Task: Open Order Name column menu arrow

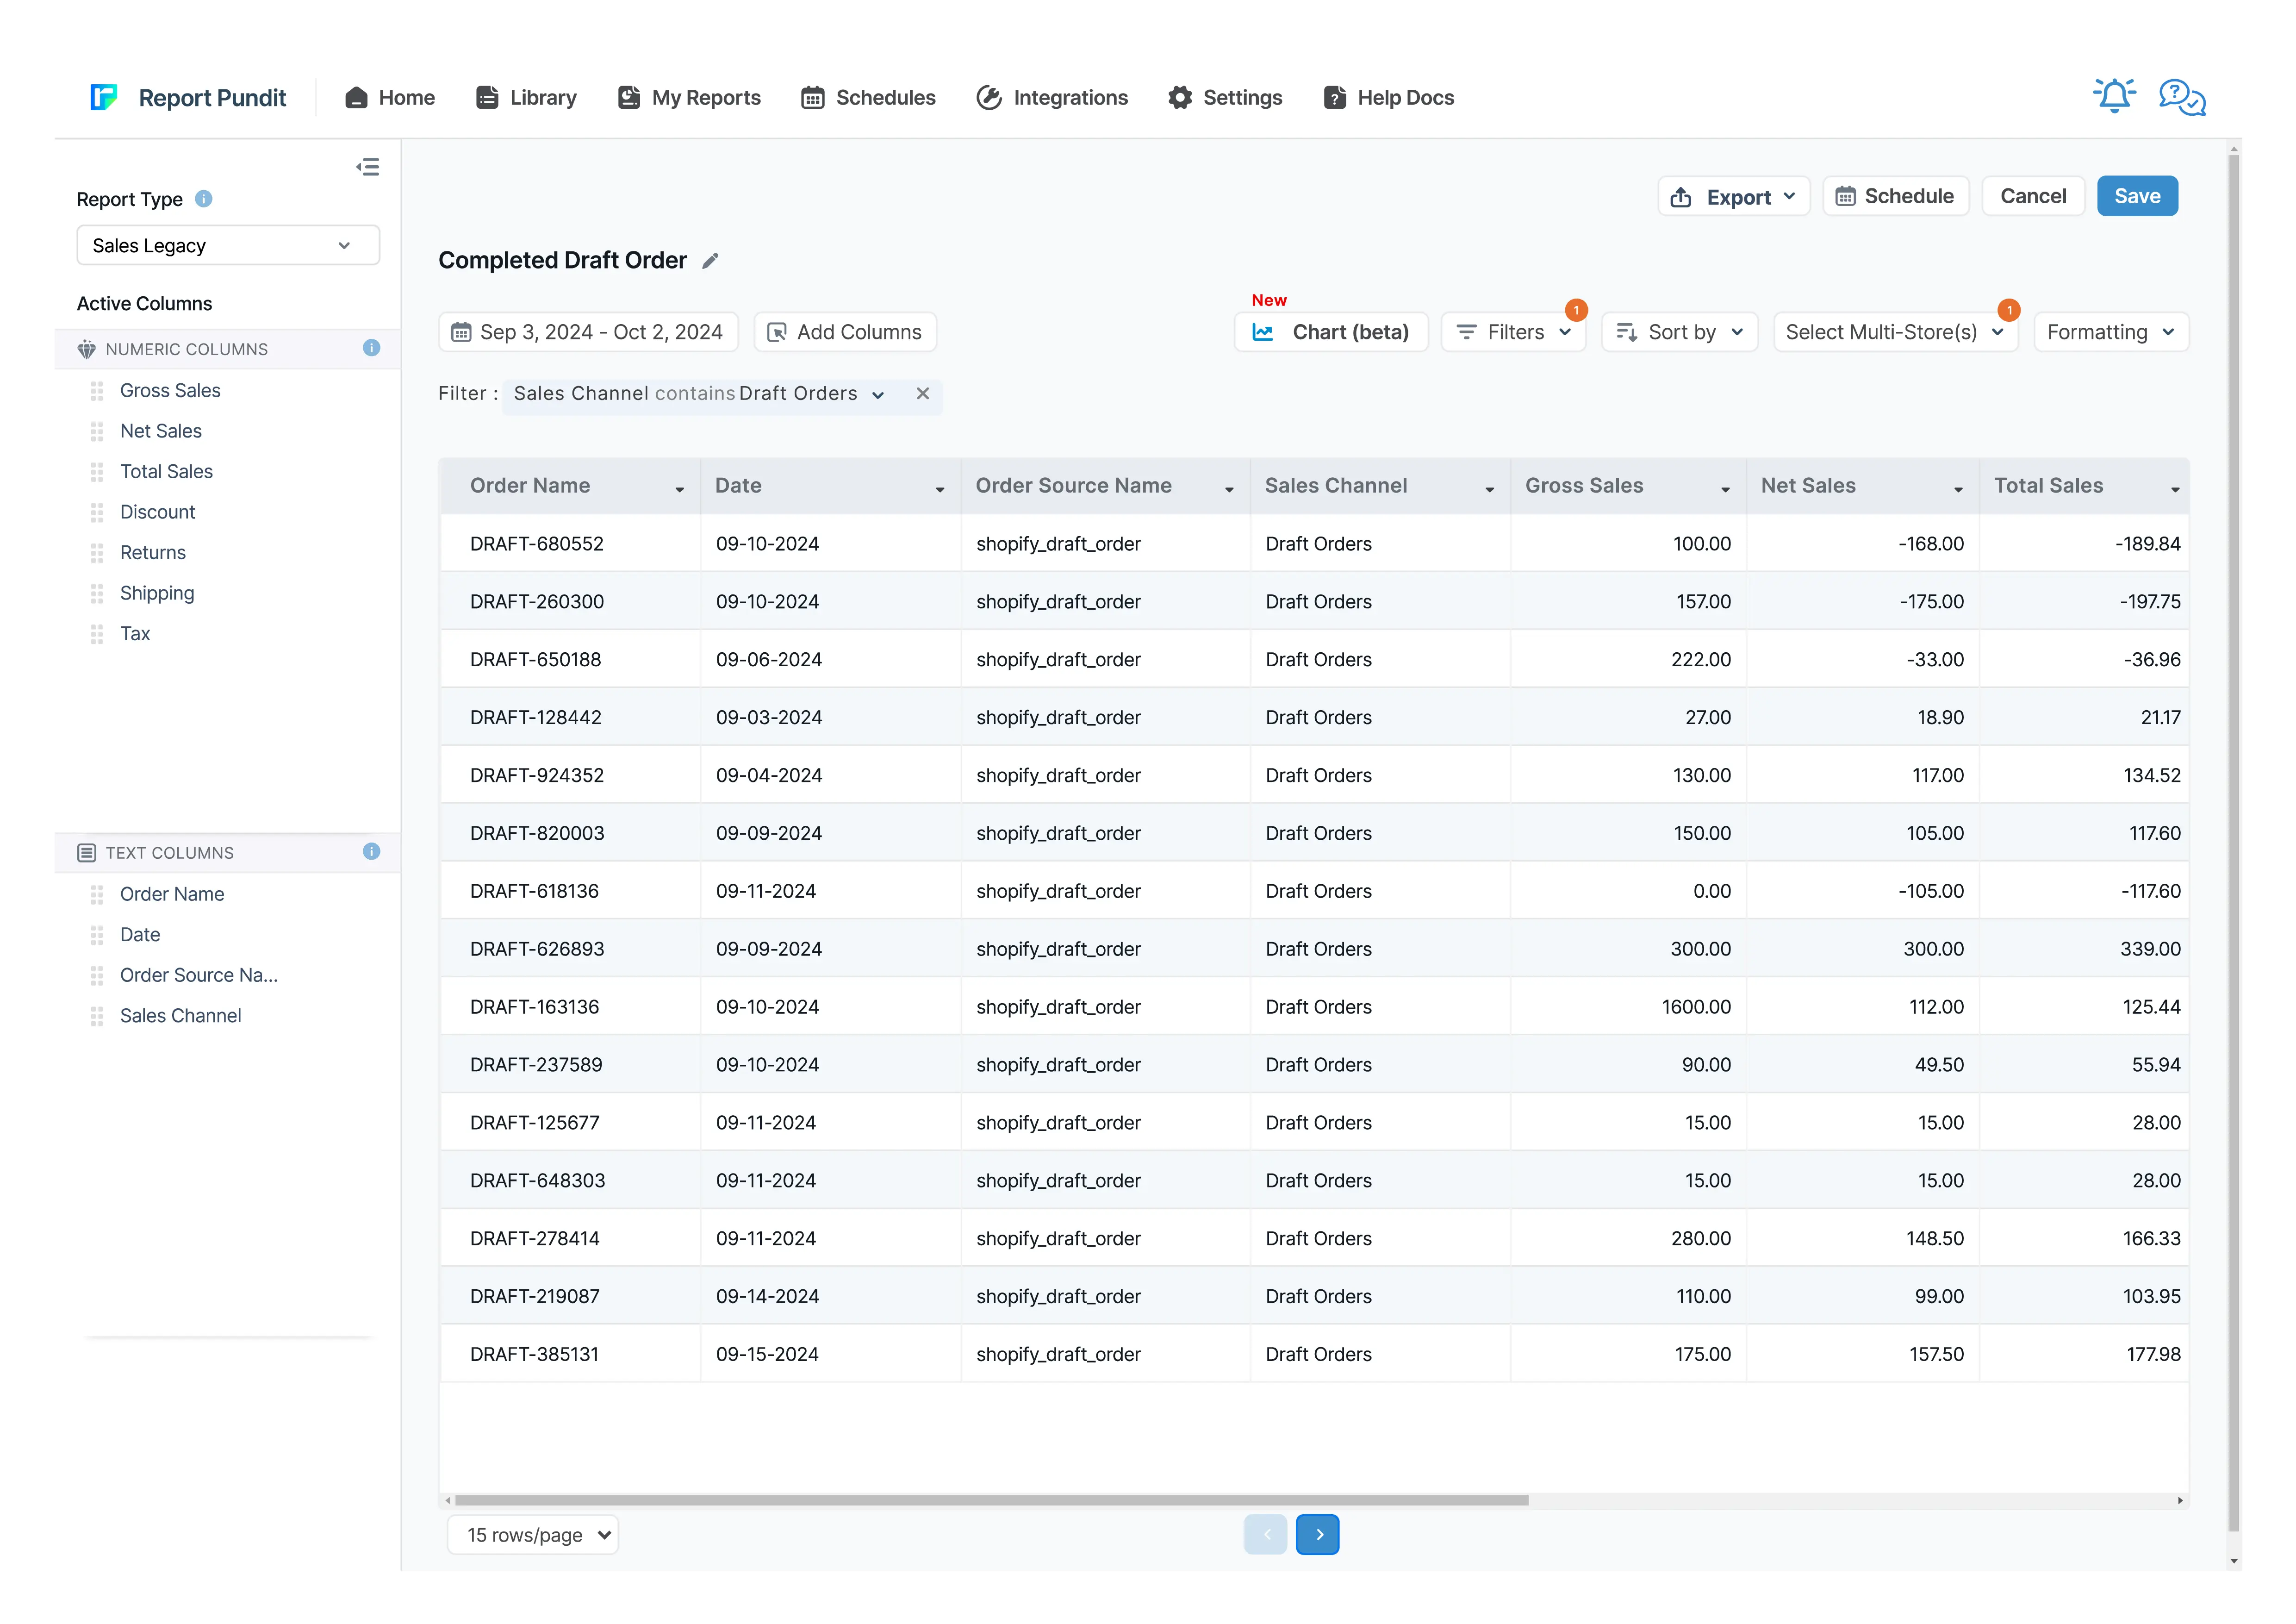Action: (x=680, y=489)
